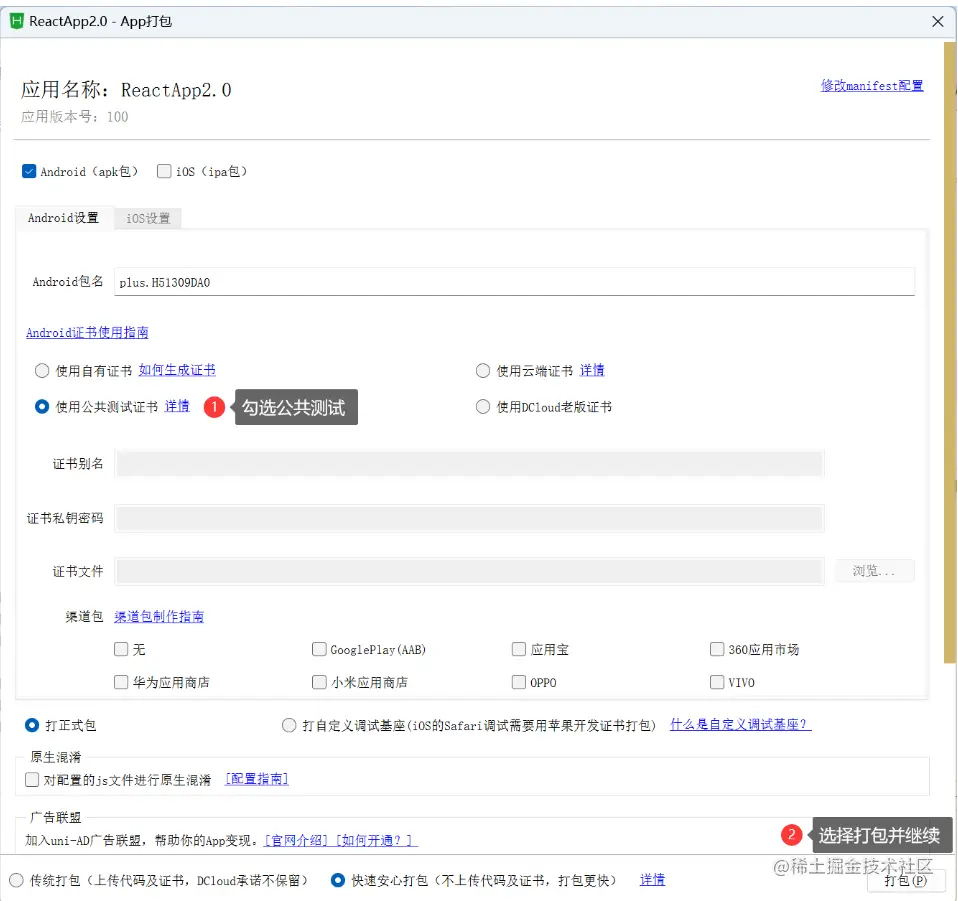The width and height of the screenshot is (958, 901).
Task: Open 详情 link next to 使用云端证书
Action: (592, 370)
